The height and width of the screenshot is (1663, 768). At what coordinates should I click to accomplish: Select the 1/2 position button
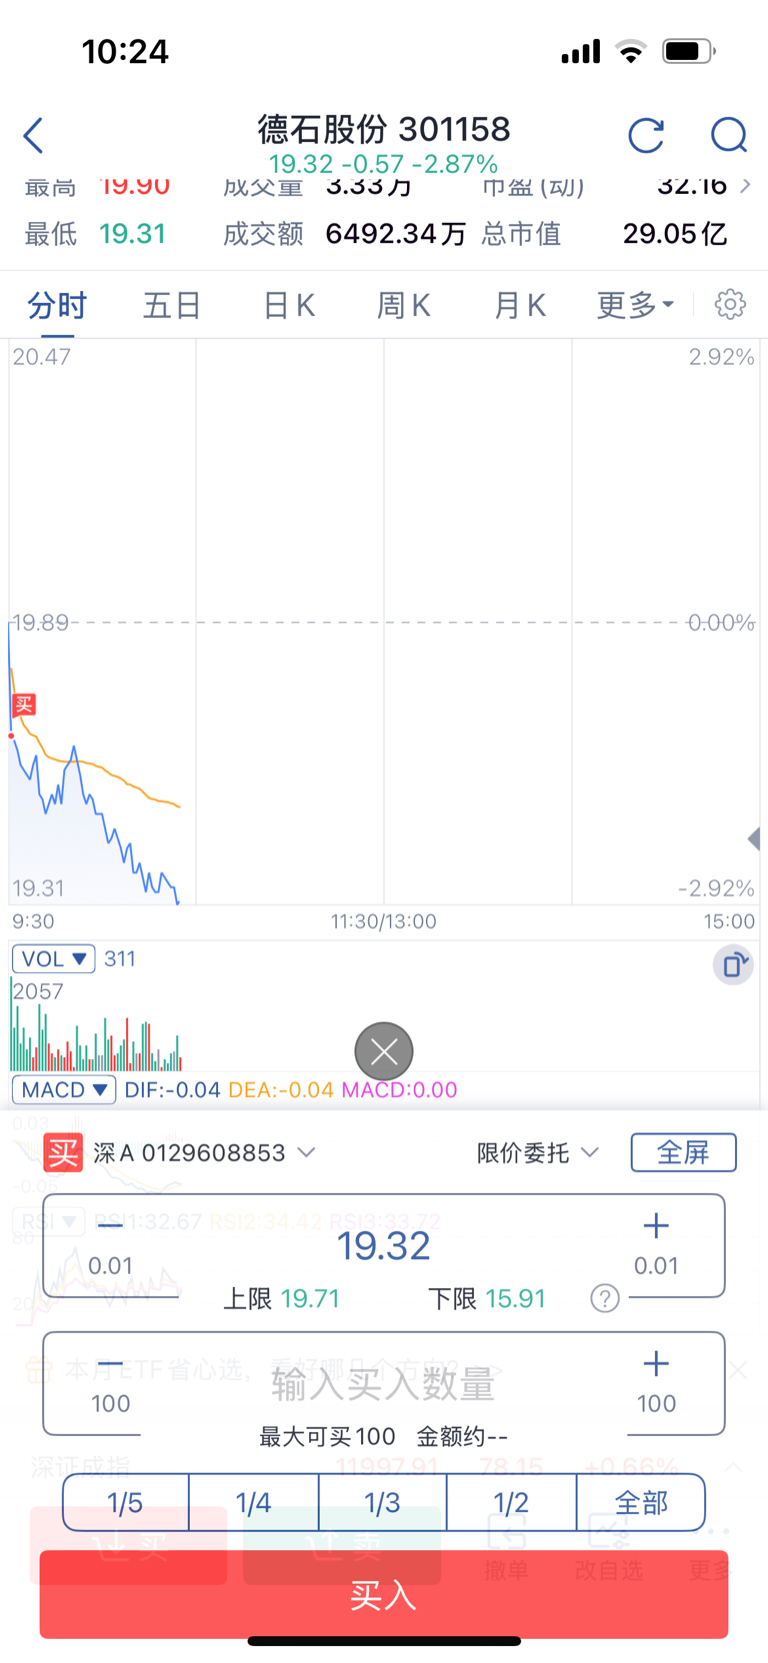512,1502
